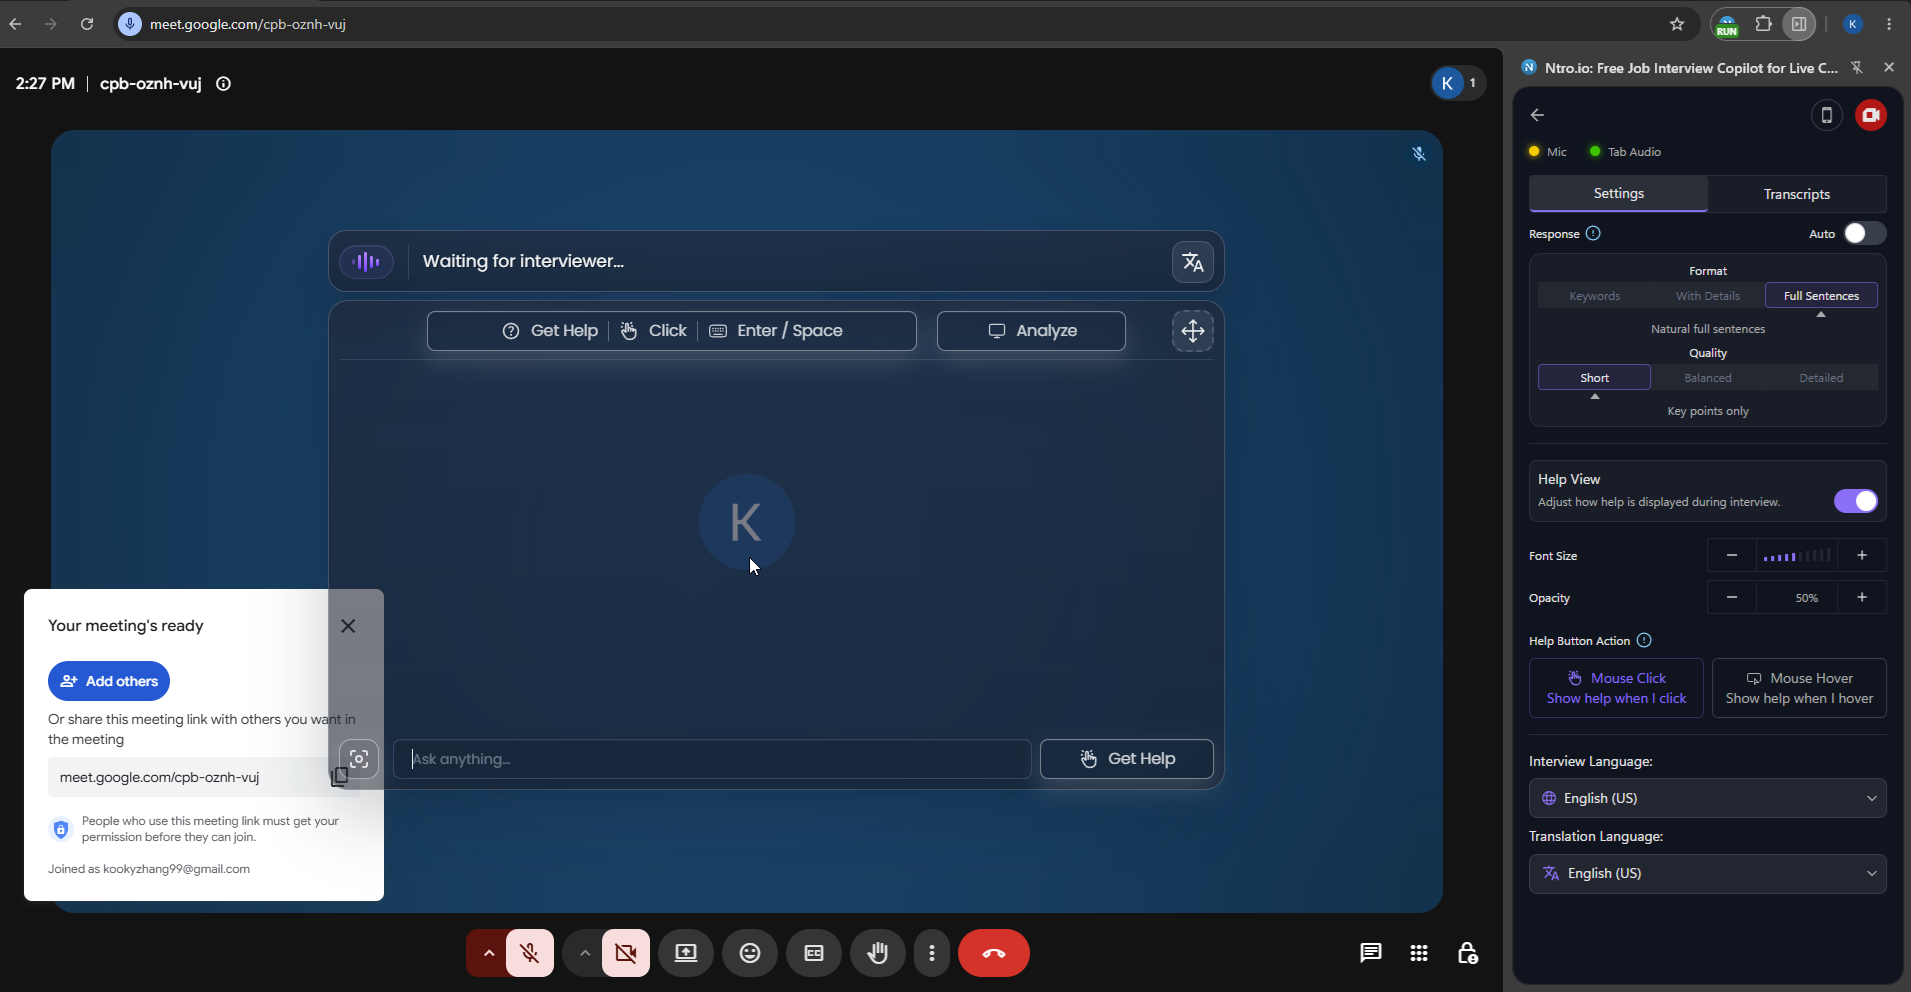Open the Translation Language dropdown
This screenshot has height=992, width=1911.
pos(1708,873)
